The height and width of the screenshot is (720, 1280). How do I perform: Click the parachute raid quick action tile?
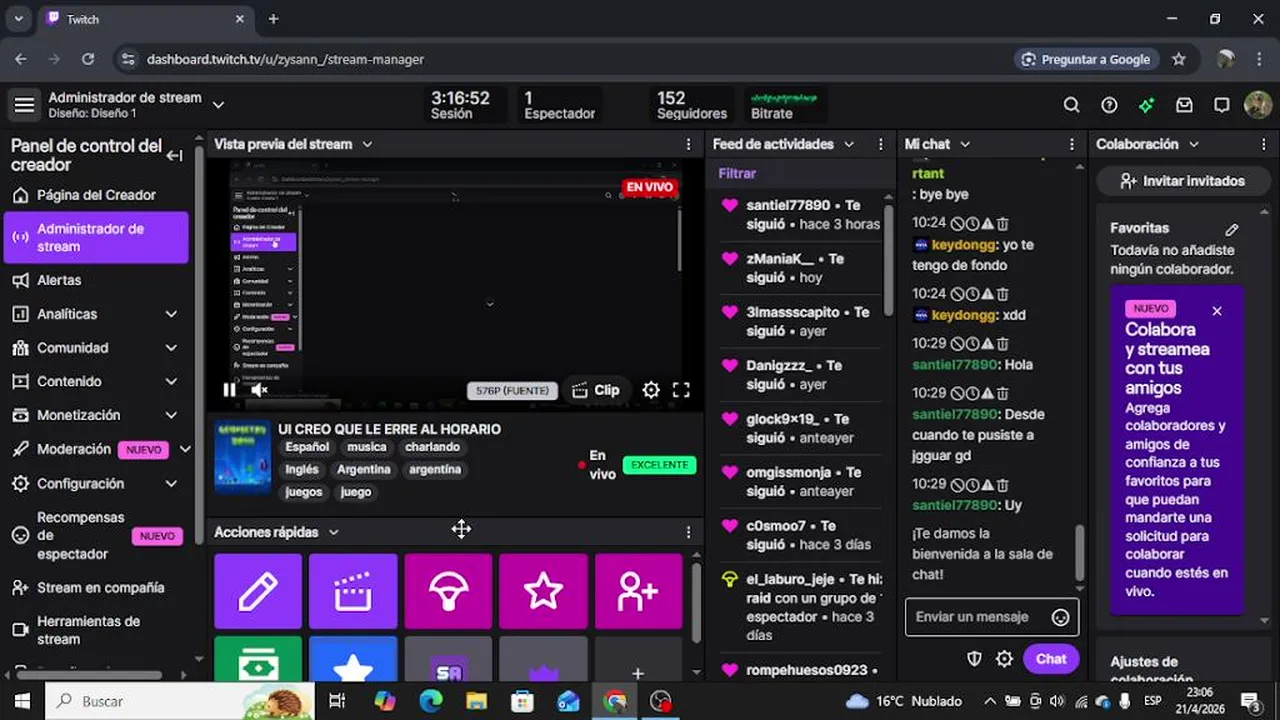[x=448, y=592]
